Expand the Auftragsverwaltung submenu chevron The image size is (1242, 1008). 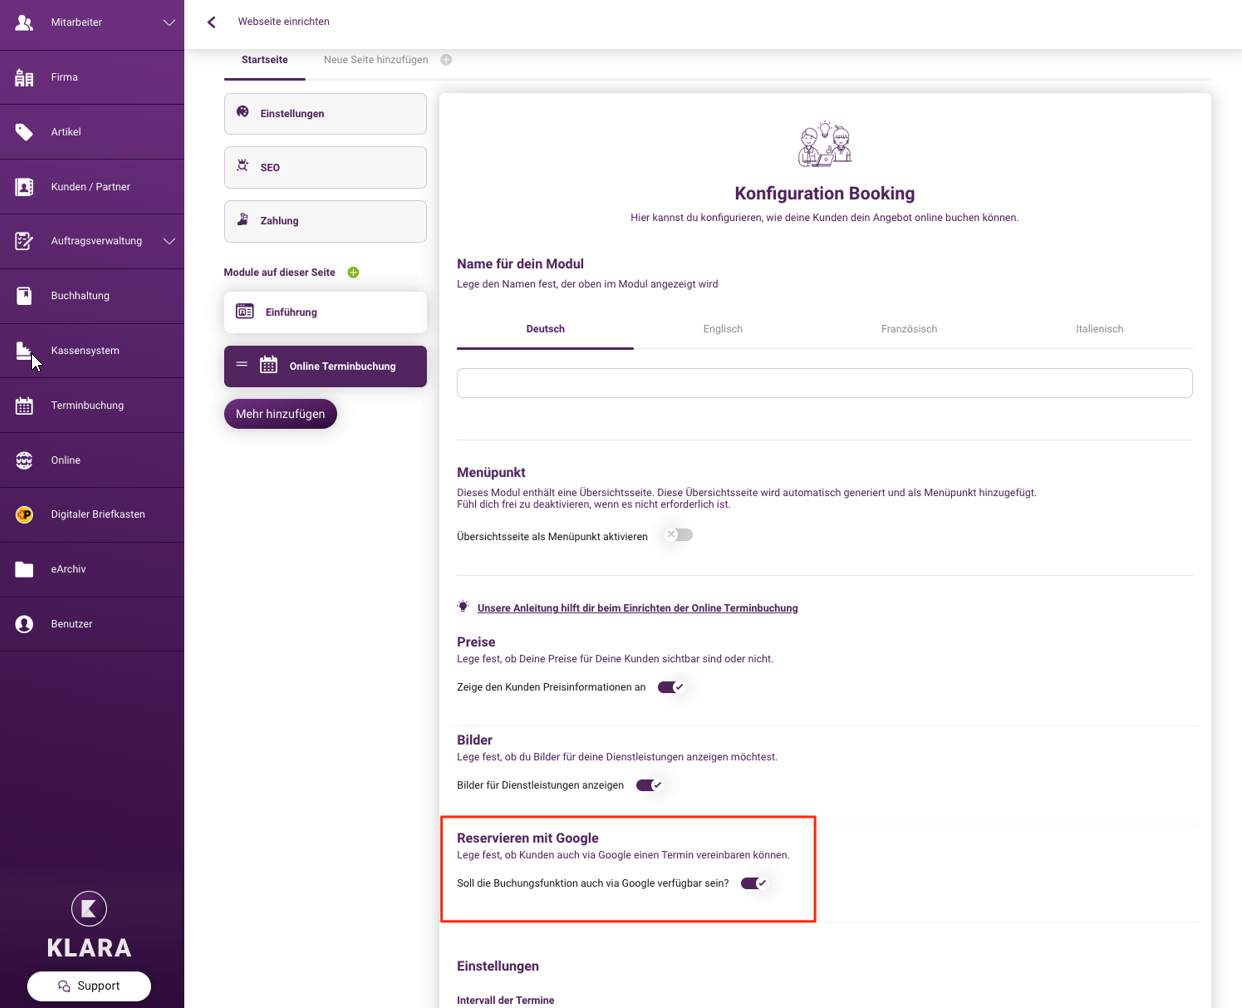pos(169,241)
